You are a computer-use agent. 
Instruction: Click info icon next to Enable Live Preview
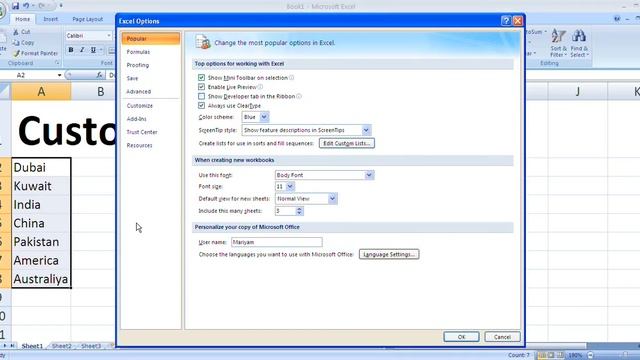[260, 87]
